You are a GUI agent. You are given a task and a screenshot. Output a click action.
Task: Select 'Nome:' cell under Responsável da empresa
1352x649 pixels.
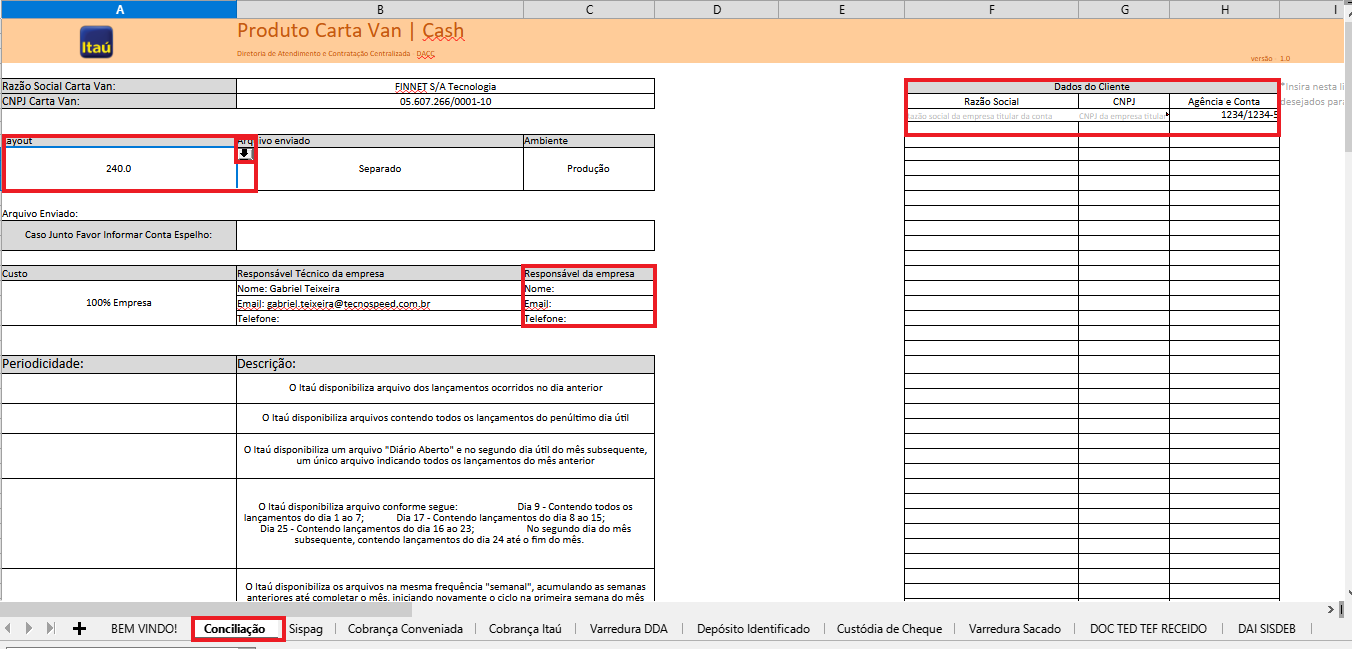(589, 288)
